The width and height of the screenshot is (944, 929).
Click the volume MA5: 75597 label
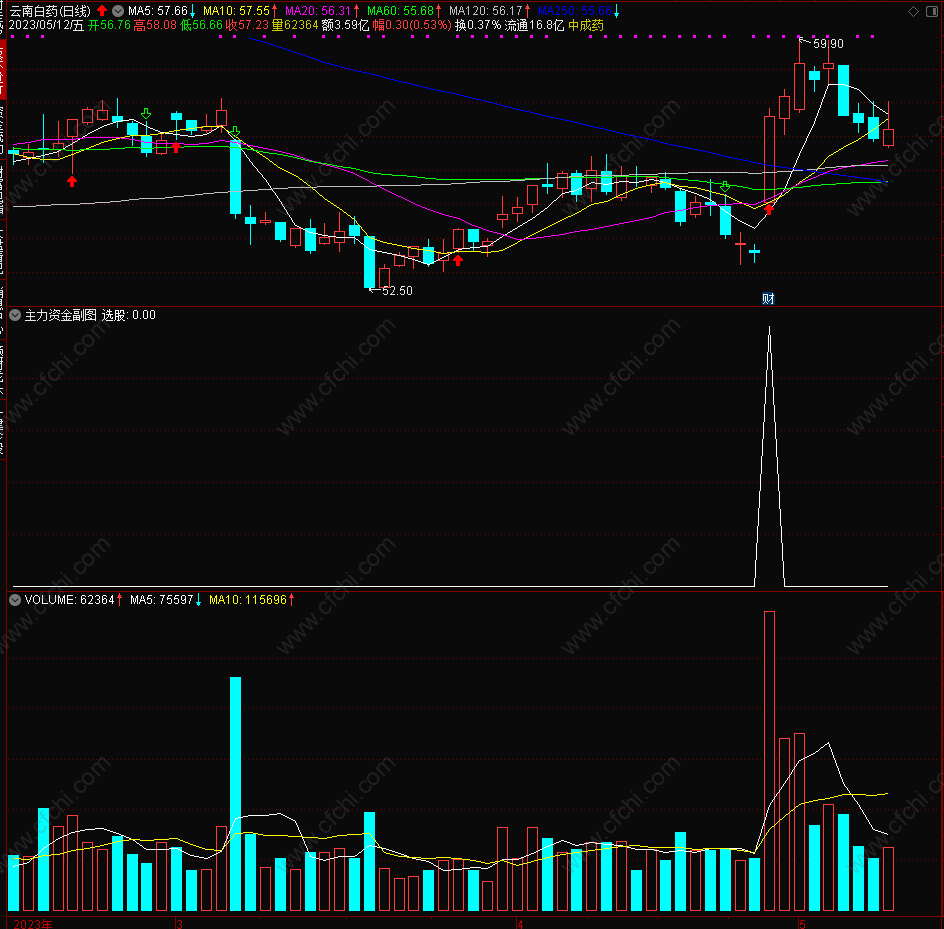click(161, 600)
